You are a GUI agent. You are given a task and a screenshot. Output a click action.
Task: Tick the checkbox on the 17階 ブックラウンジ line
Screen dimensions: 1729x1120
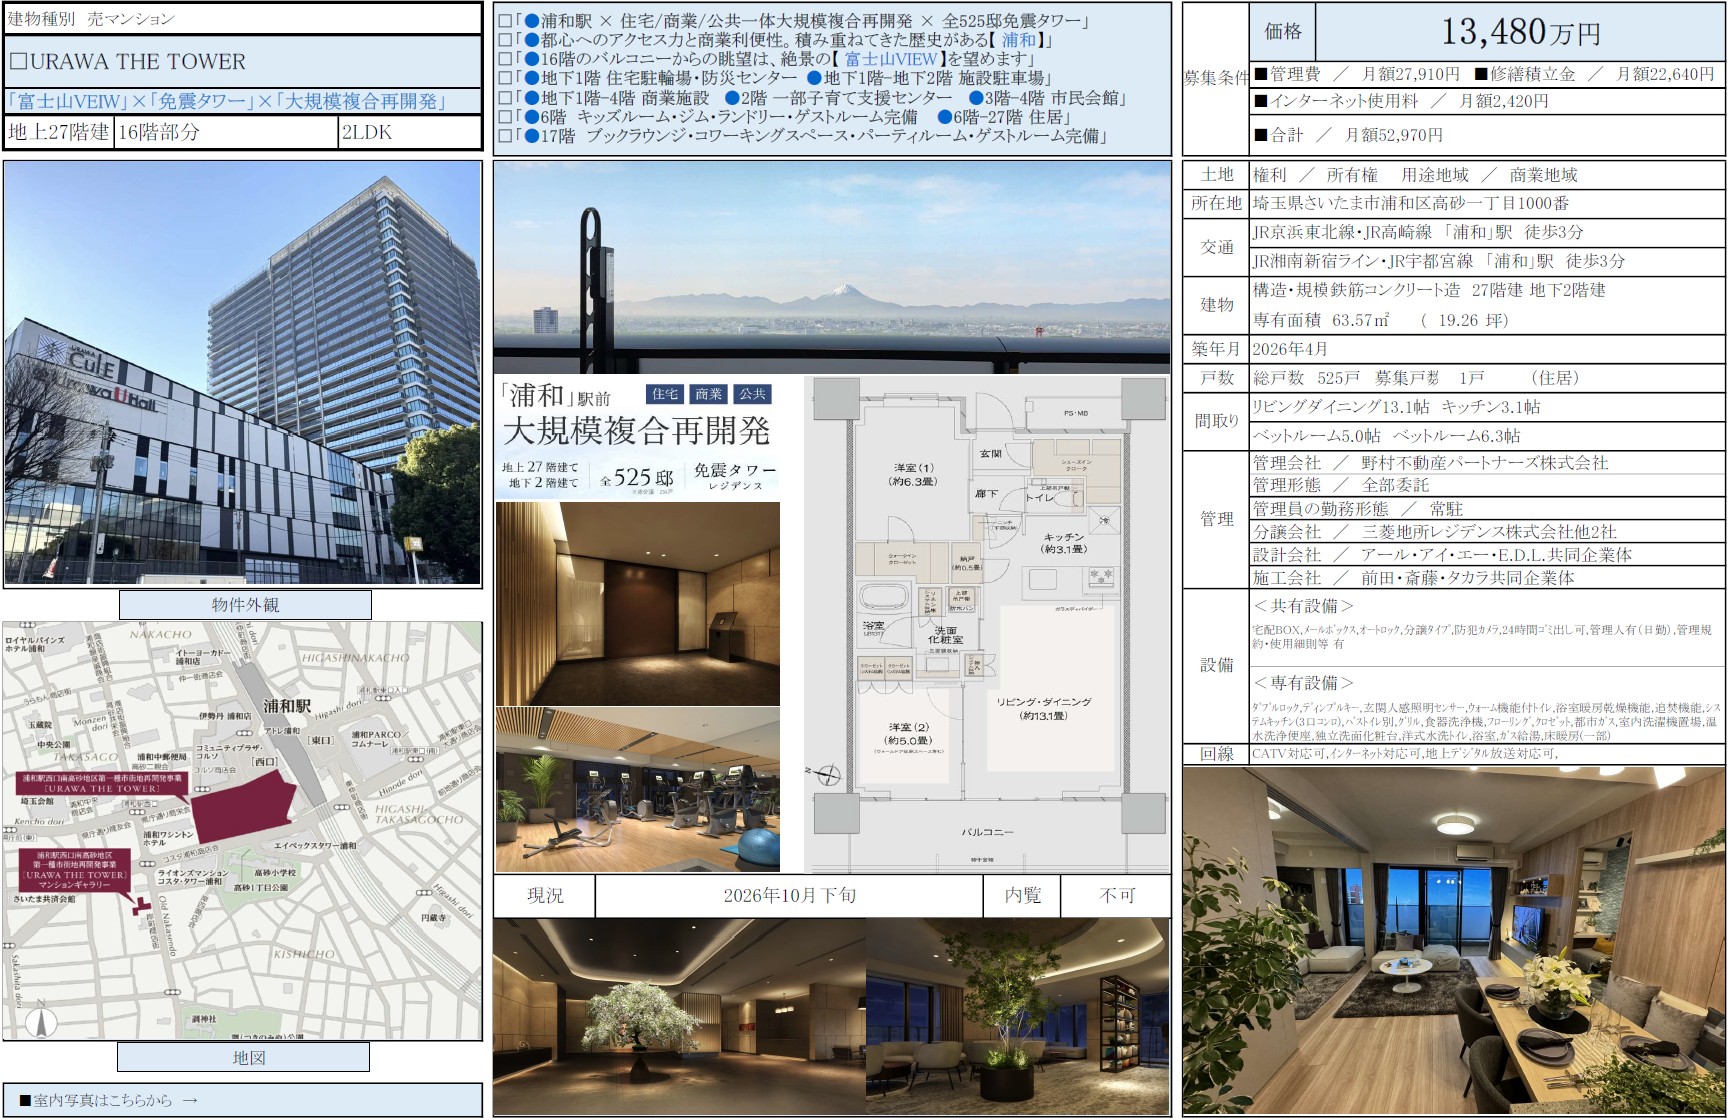(505, 136)
